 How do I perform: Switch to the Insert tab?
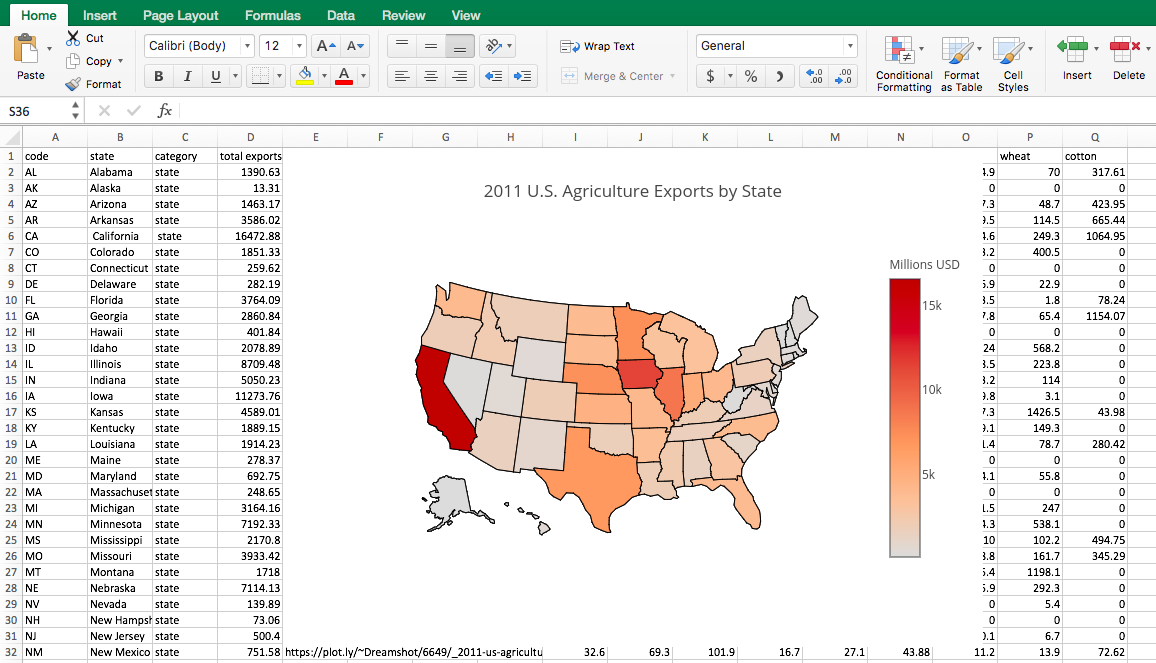point(100,15)
